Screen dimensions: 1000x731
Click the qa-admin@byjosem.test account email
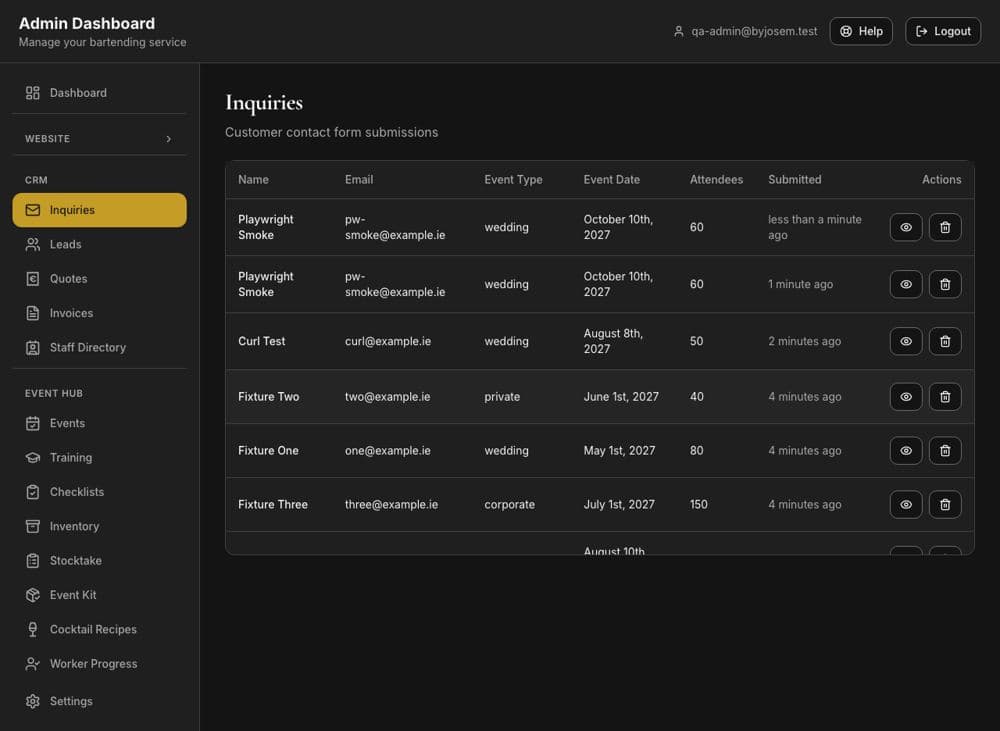pyautogui.click(x=754, y=31)
